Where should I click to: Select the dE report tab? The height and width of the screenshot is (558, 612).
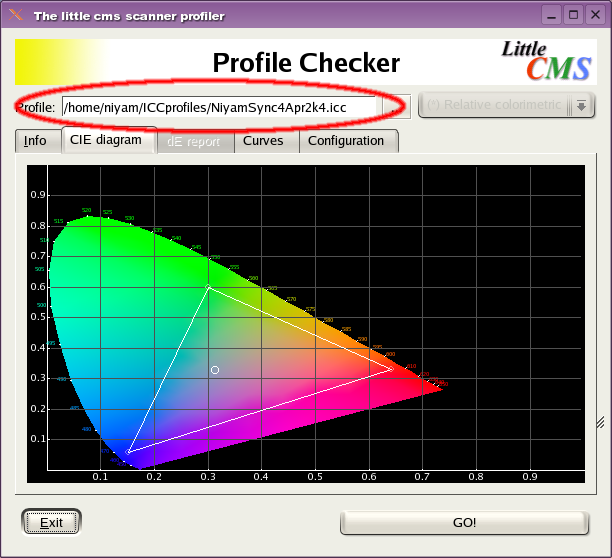click(x=195, y=141)
